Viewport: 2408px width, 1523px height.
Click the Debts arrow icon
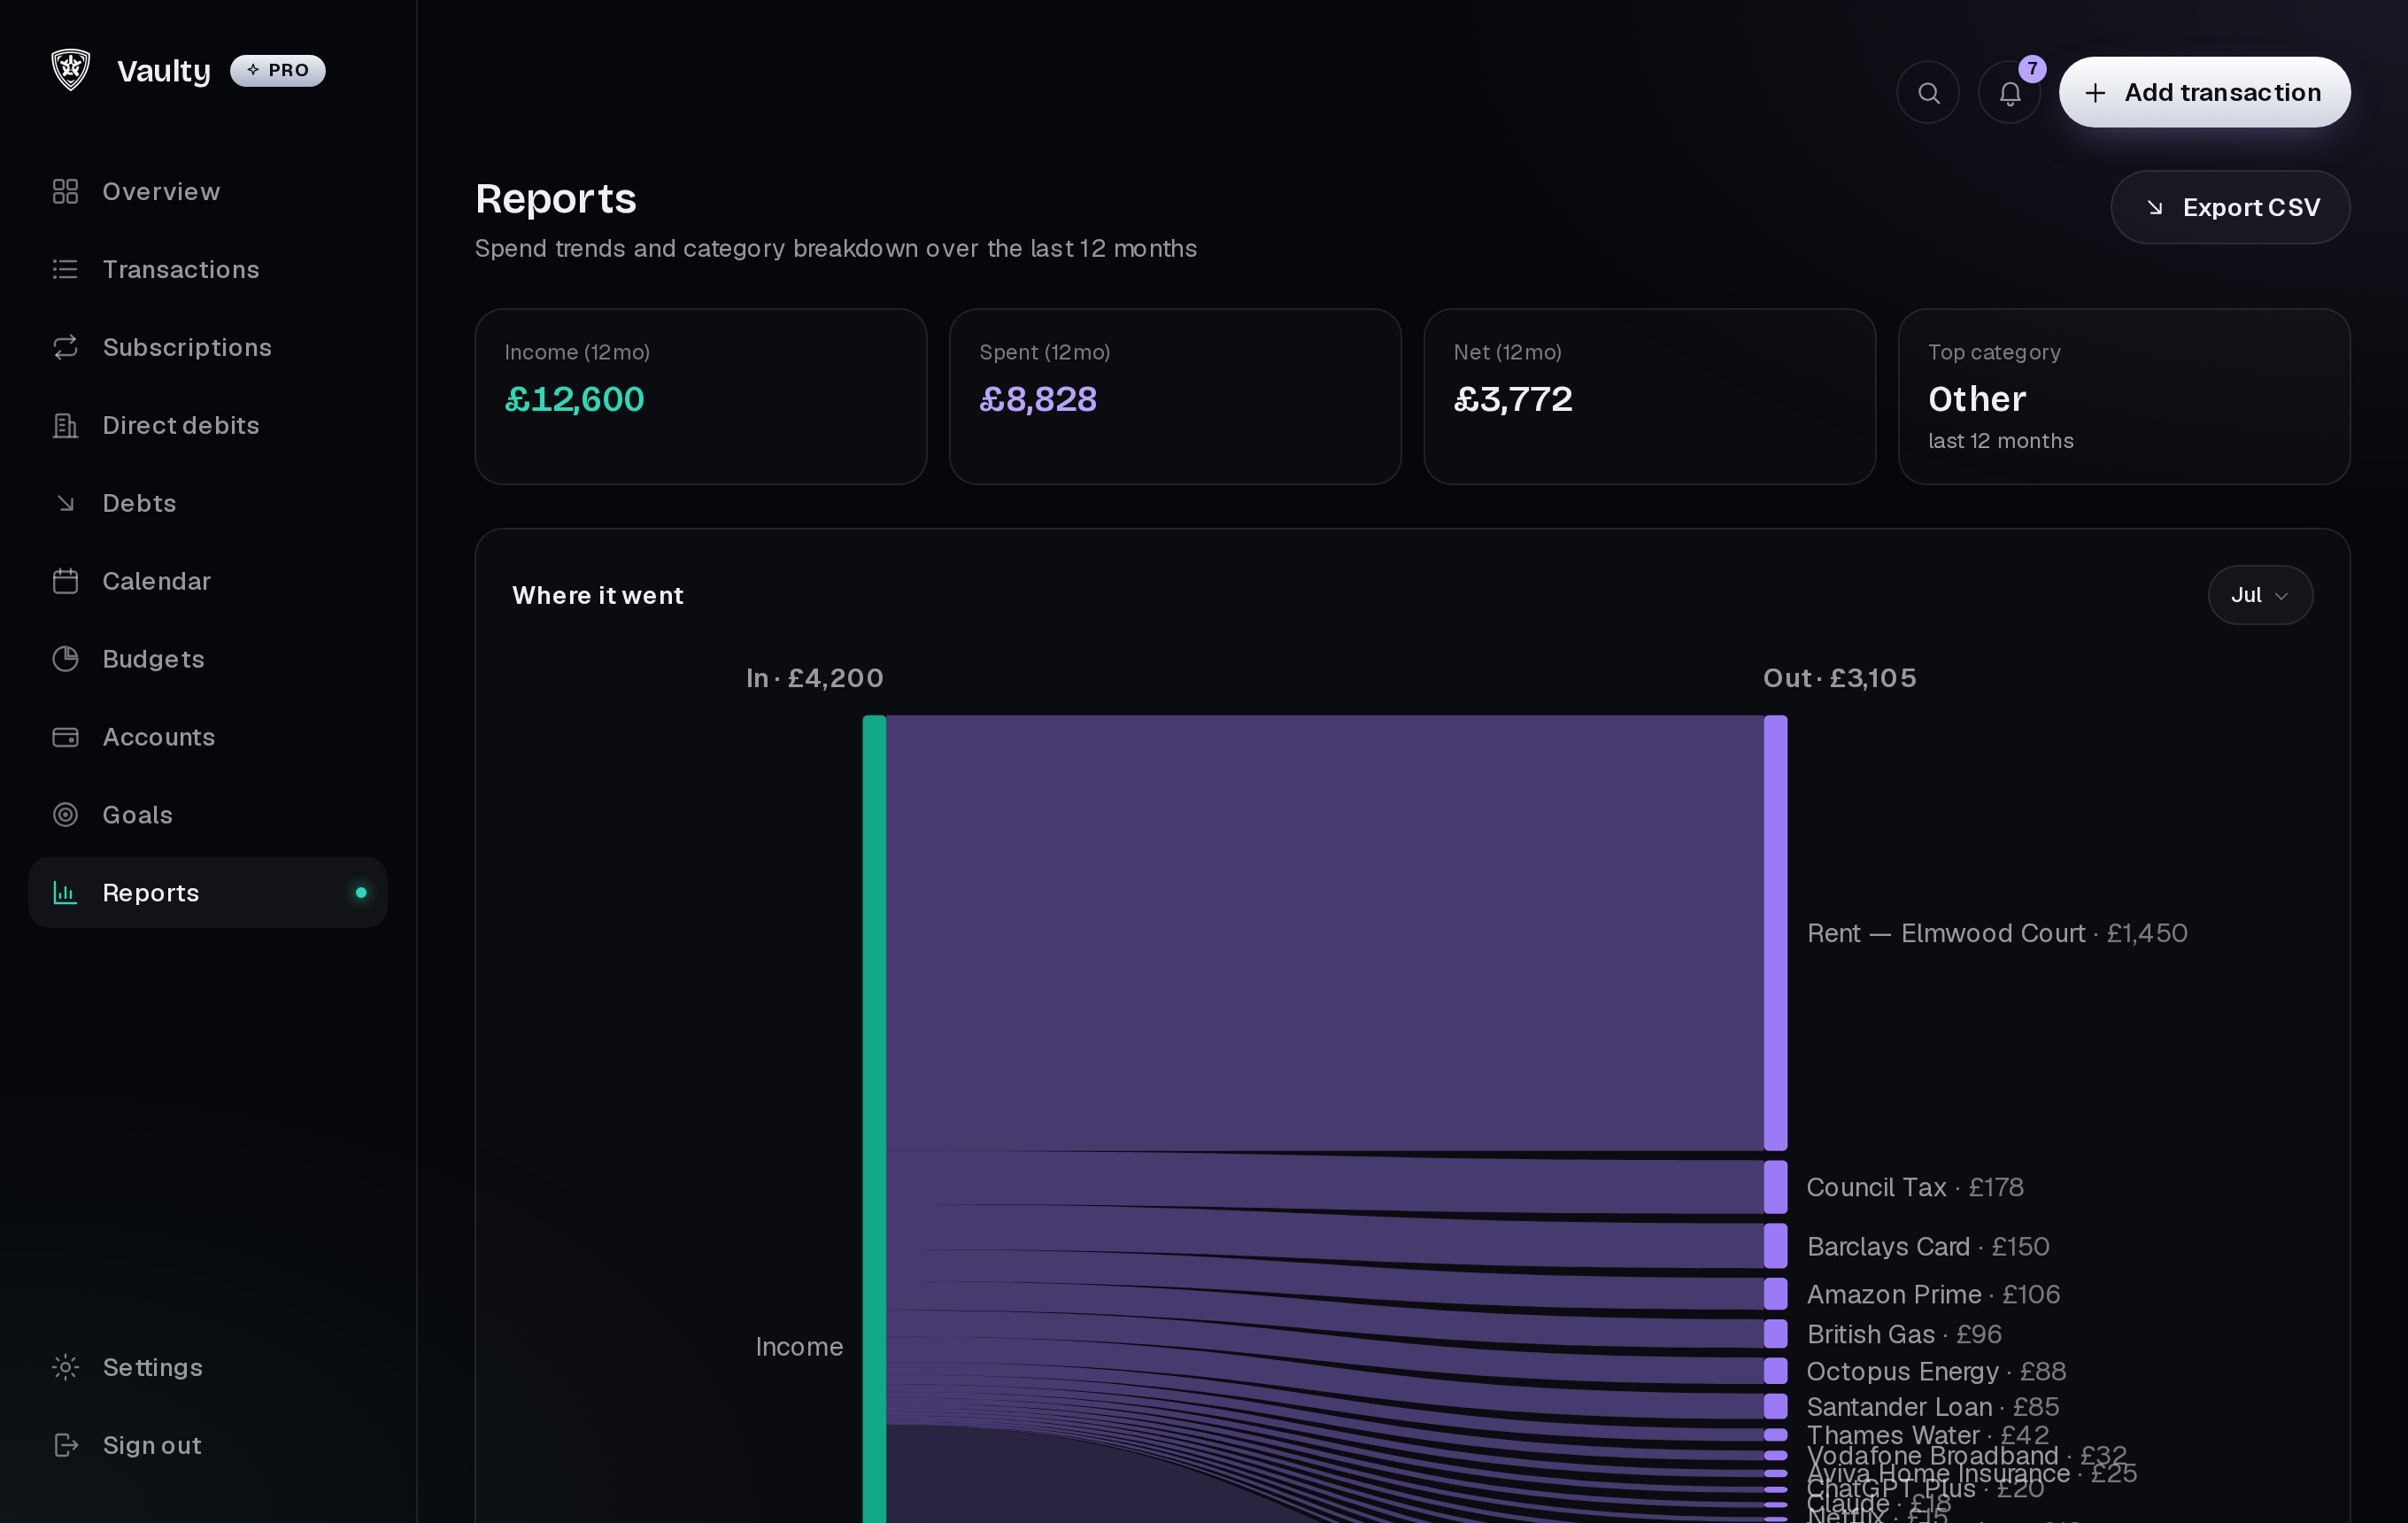tap(66, 503)
